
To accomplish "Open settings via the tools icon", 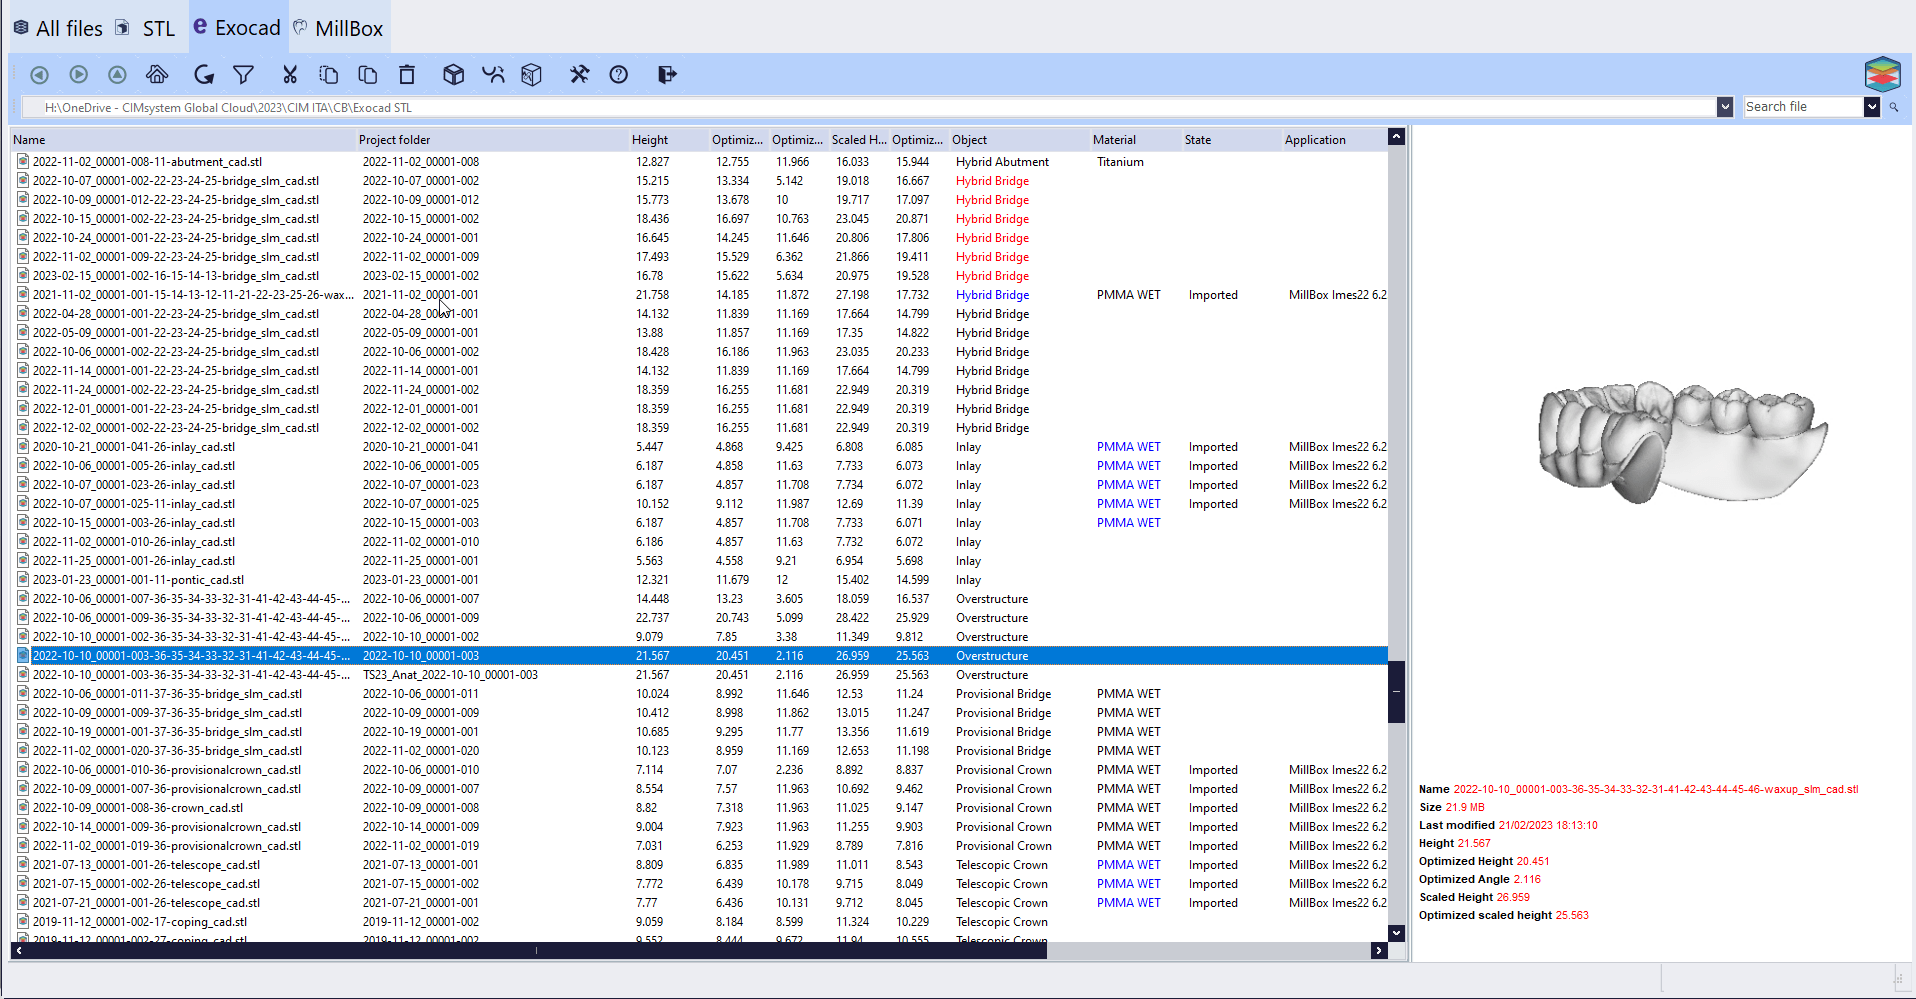I will click(x=579, y=74).
